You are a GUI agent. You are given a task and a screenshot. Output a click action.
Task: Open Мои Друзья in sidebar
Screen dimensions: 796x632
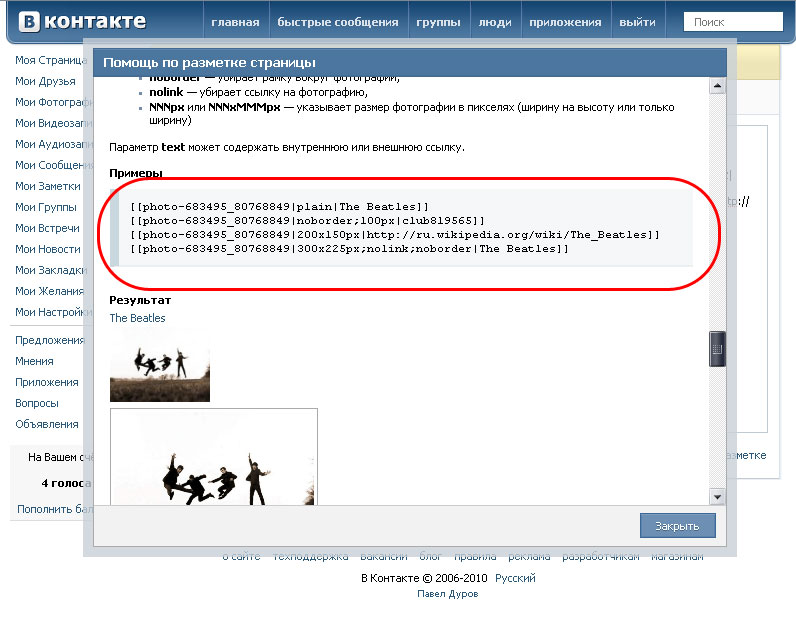[45, 81]
